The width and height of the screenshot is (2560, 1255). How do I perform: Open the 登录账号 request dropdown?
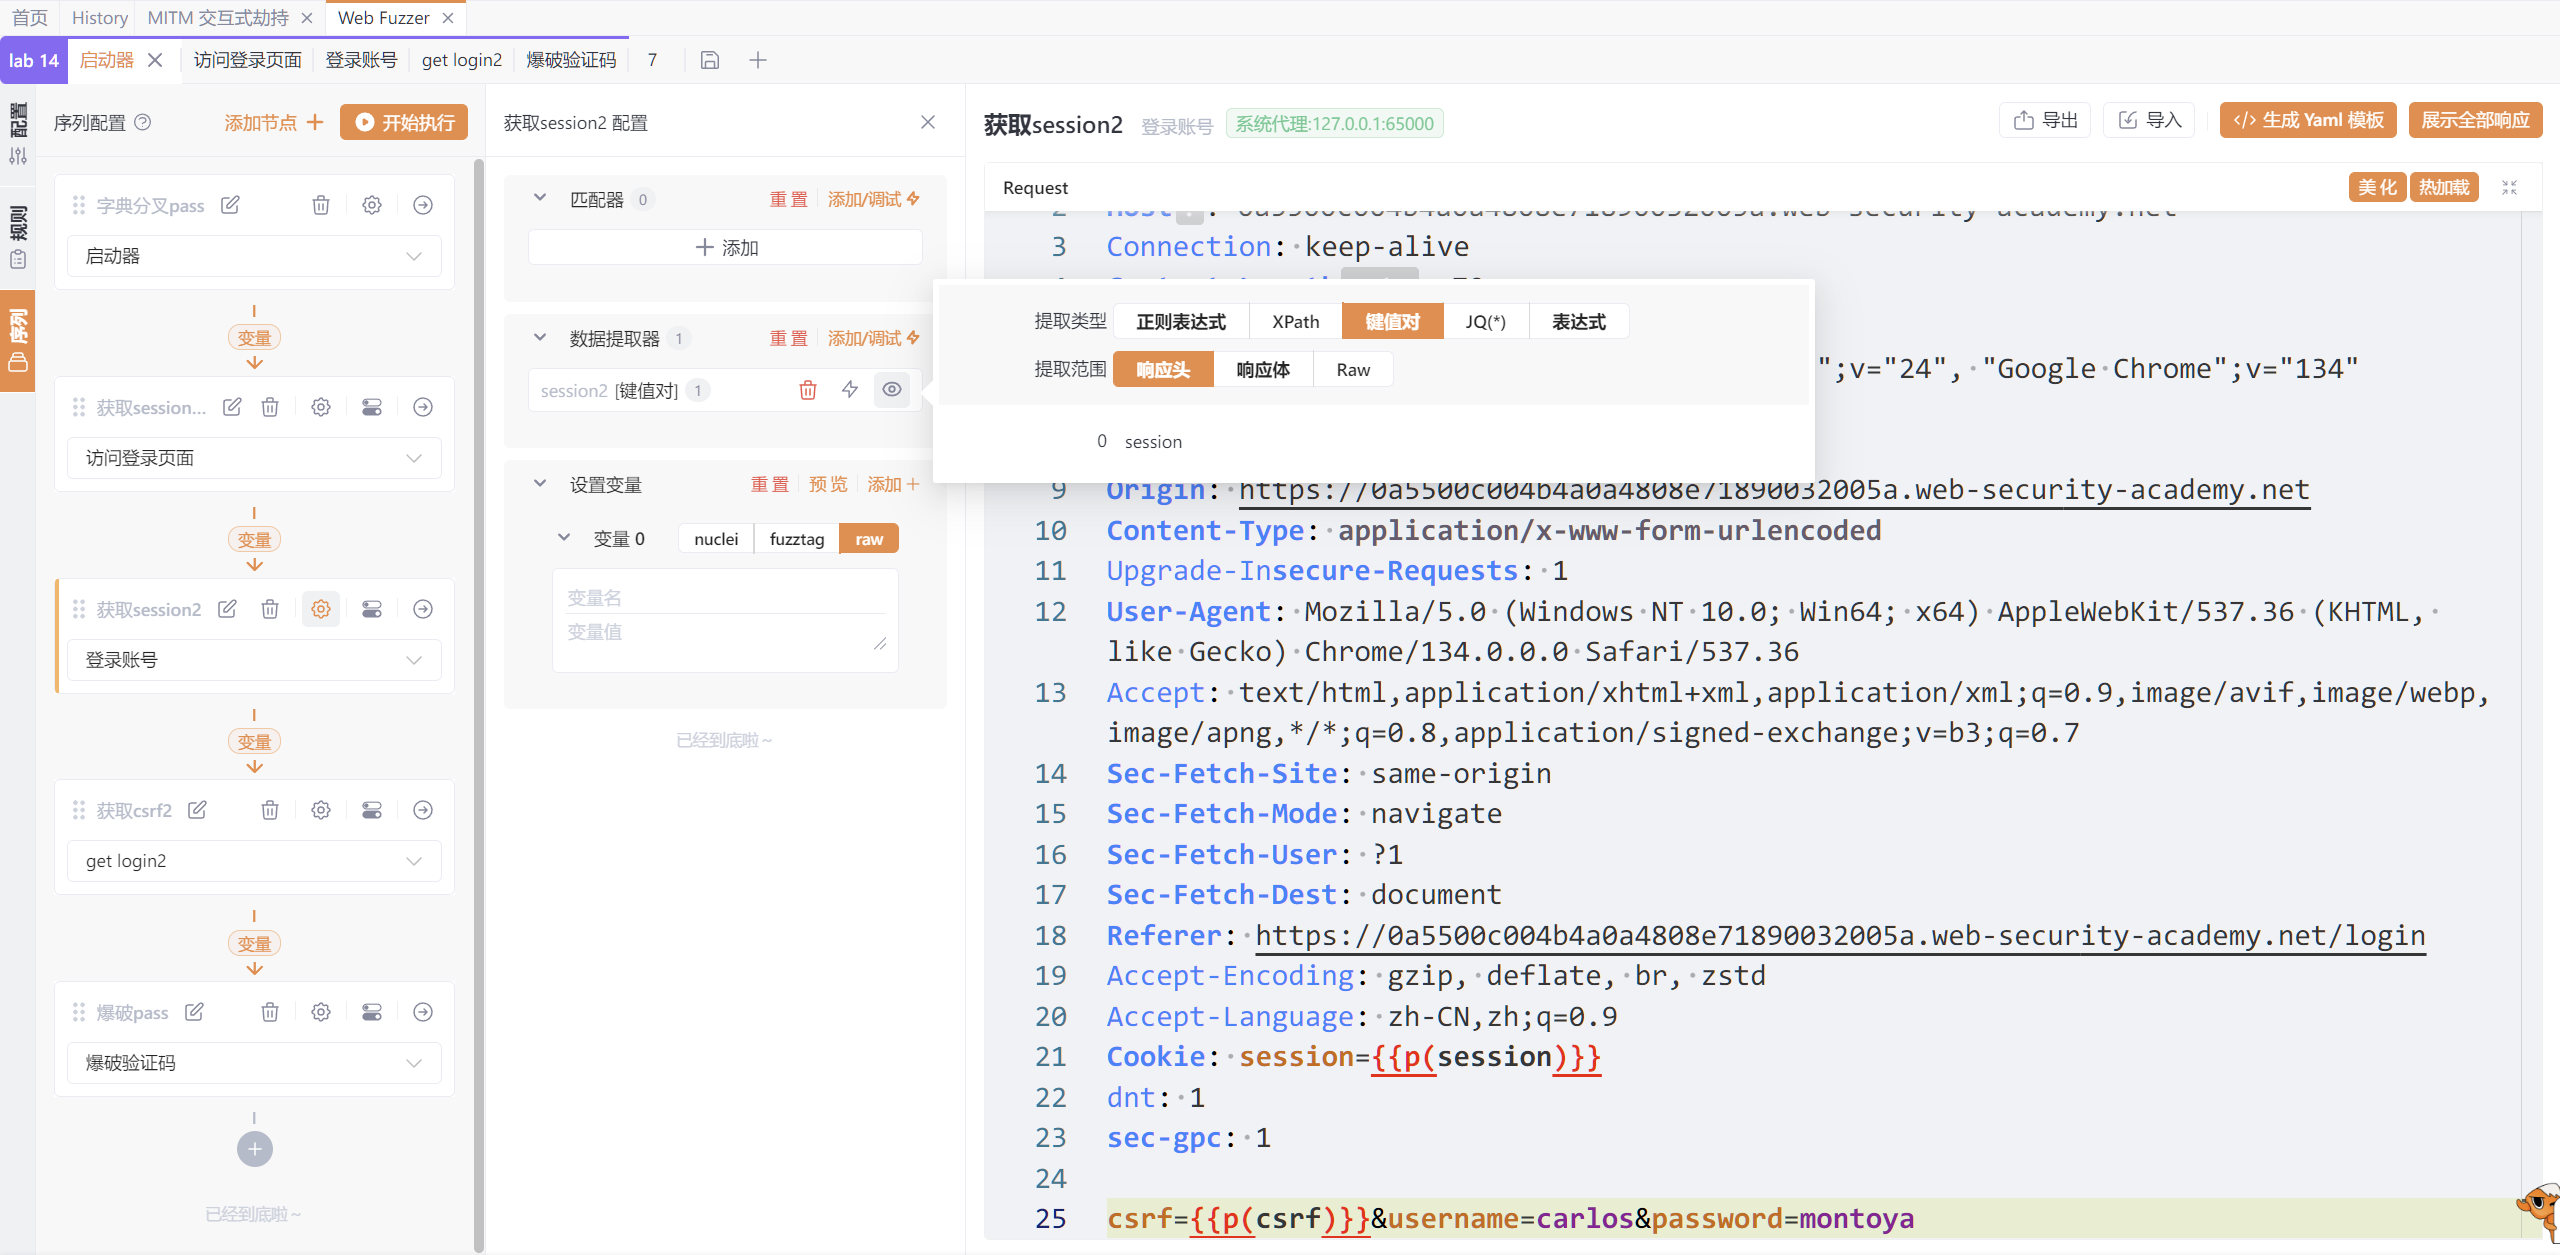254,660
